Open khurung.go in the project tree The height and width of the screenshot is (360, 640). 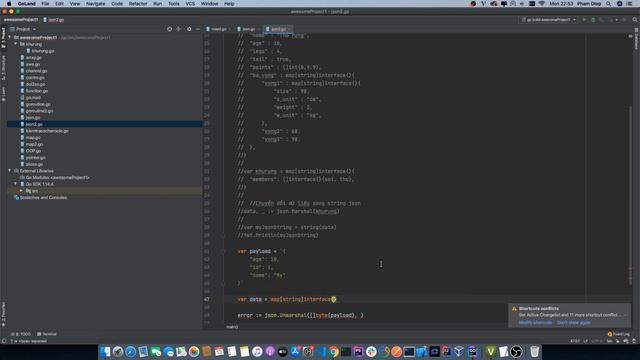40,51
